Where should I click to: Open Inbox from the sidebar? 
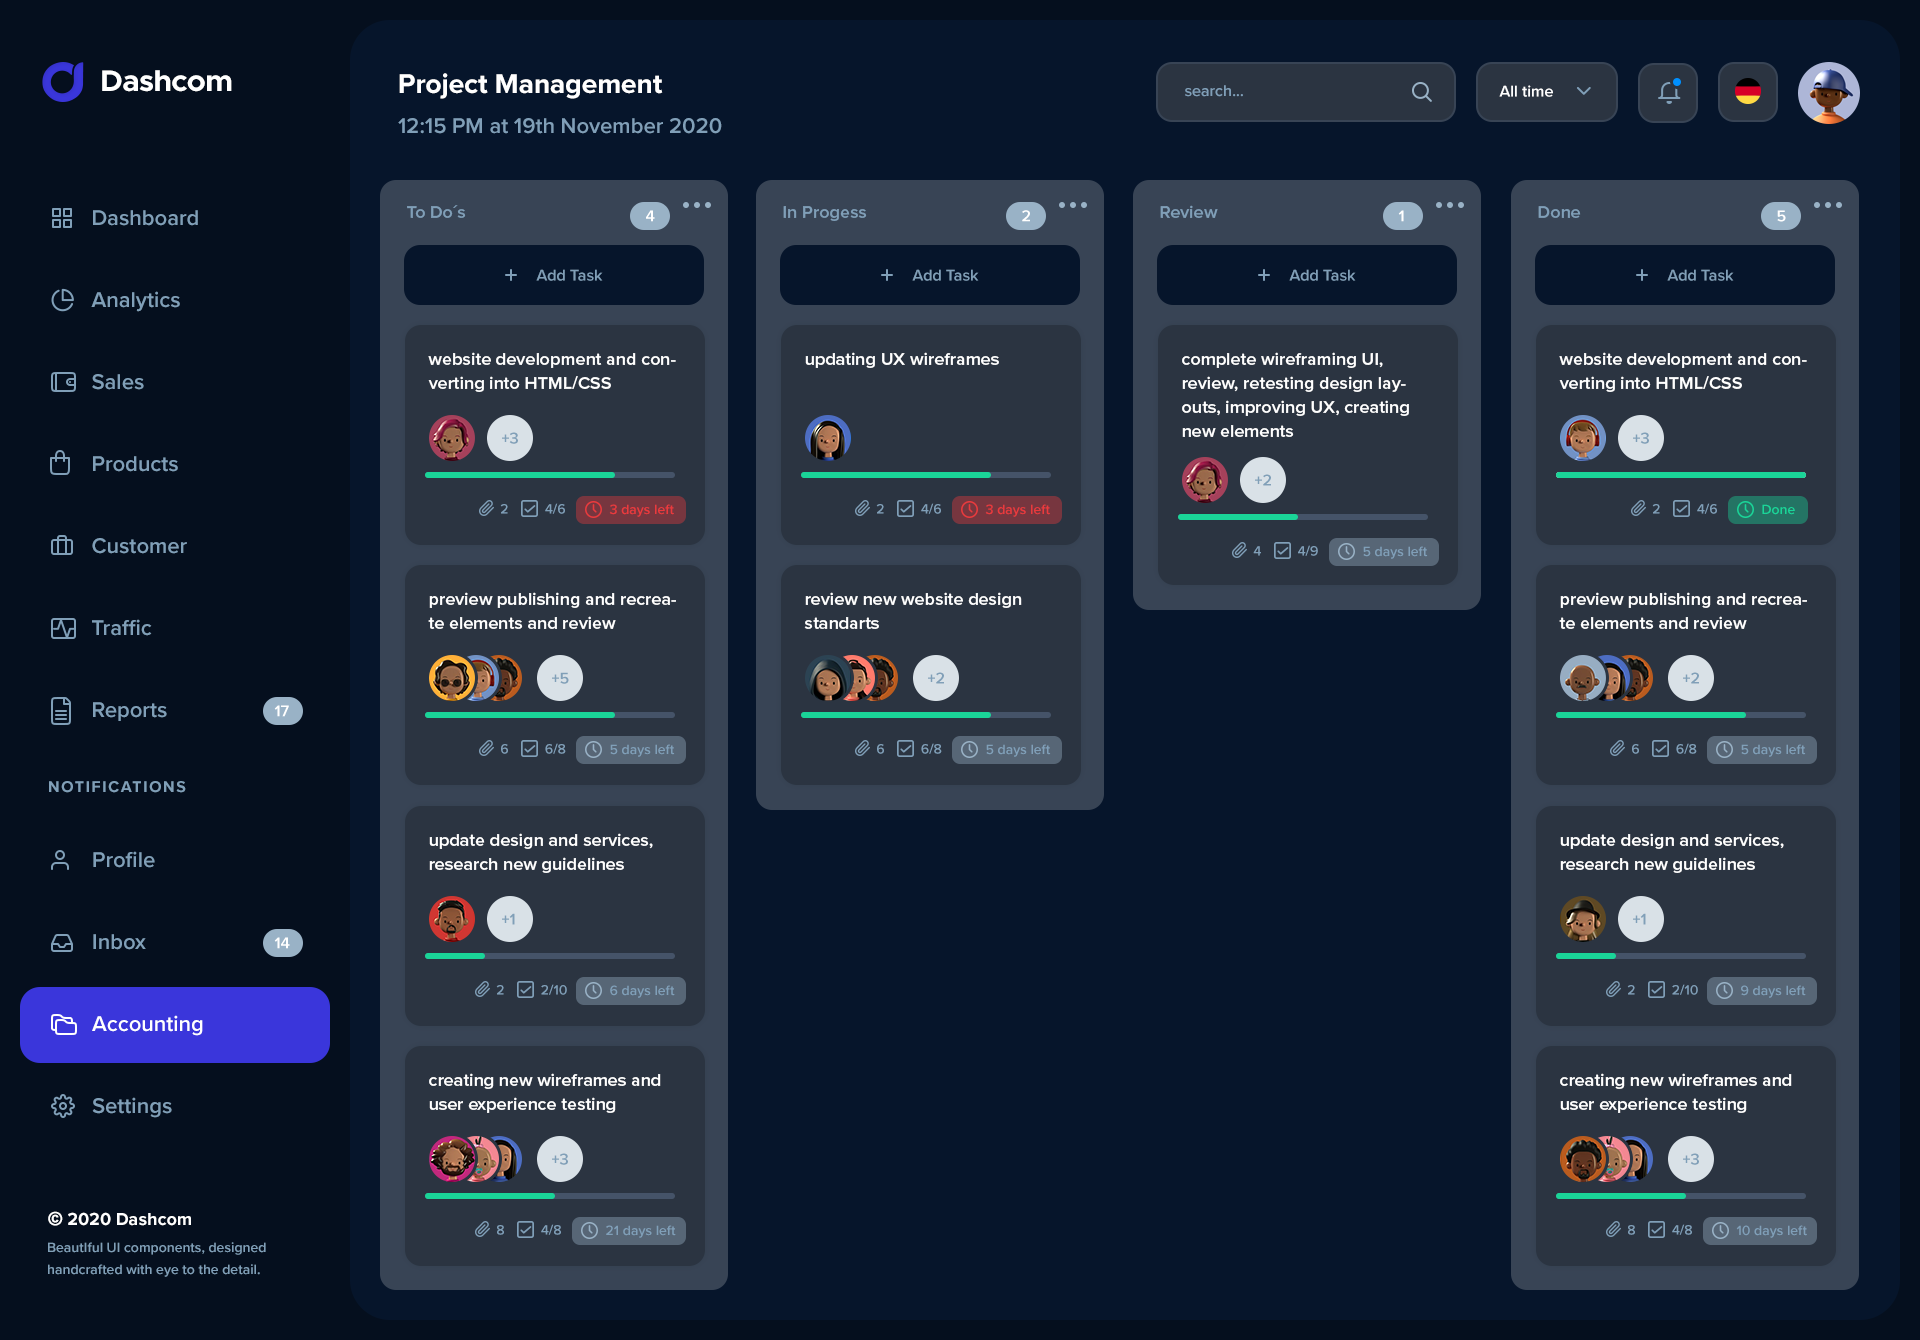click(118, 941)
